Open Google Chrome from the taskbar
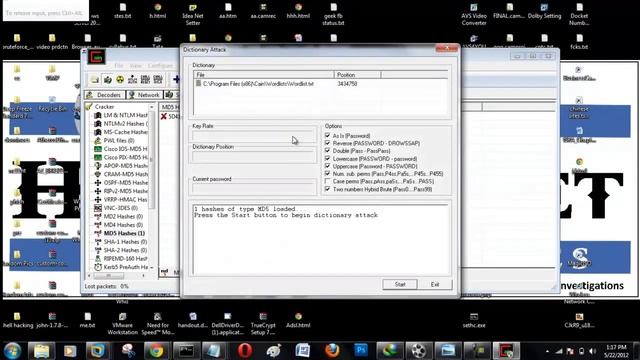Screen dimensions: 640x360 [x=156, y=351]
